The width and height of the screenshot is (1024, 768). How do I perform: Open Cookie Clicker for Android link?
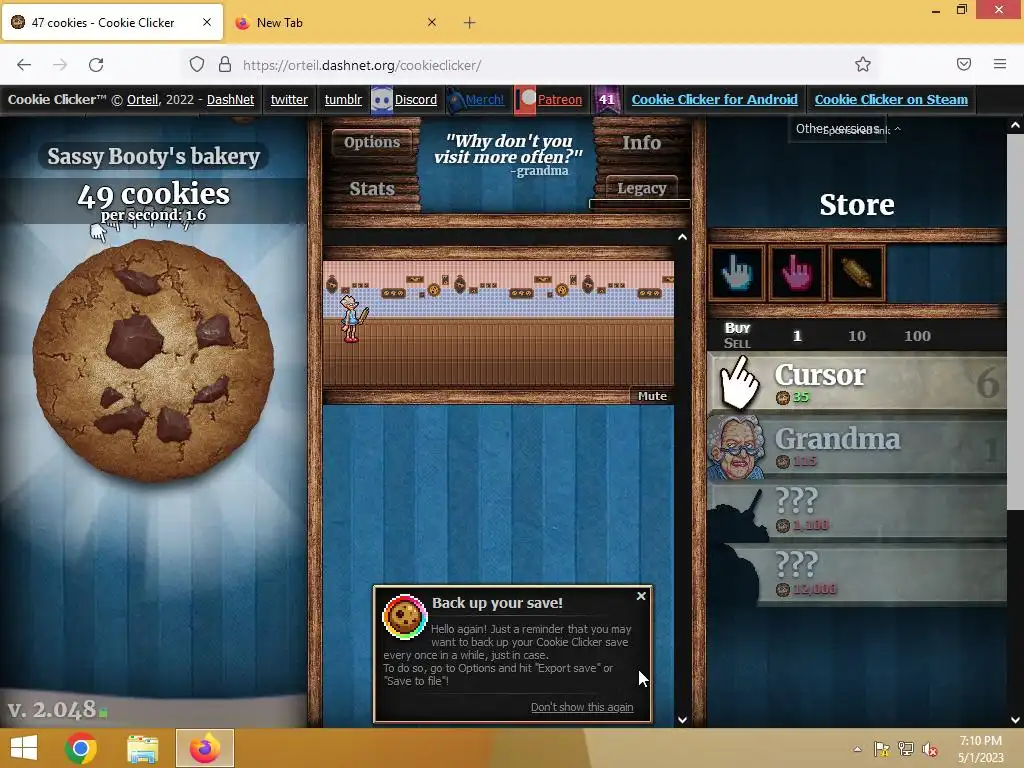point(714,99)
